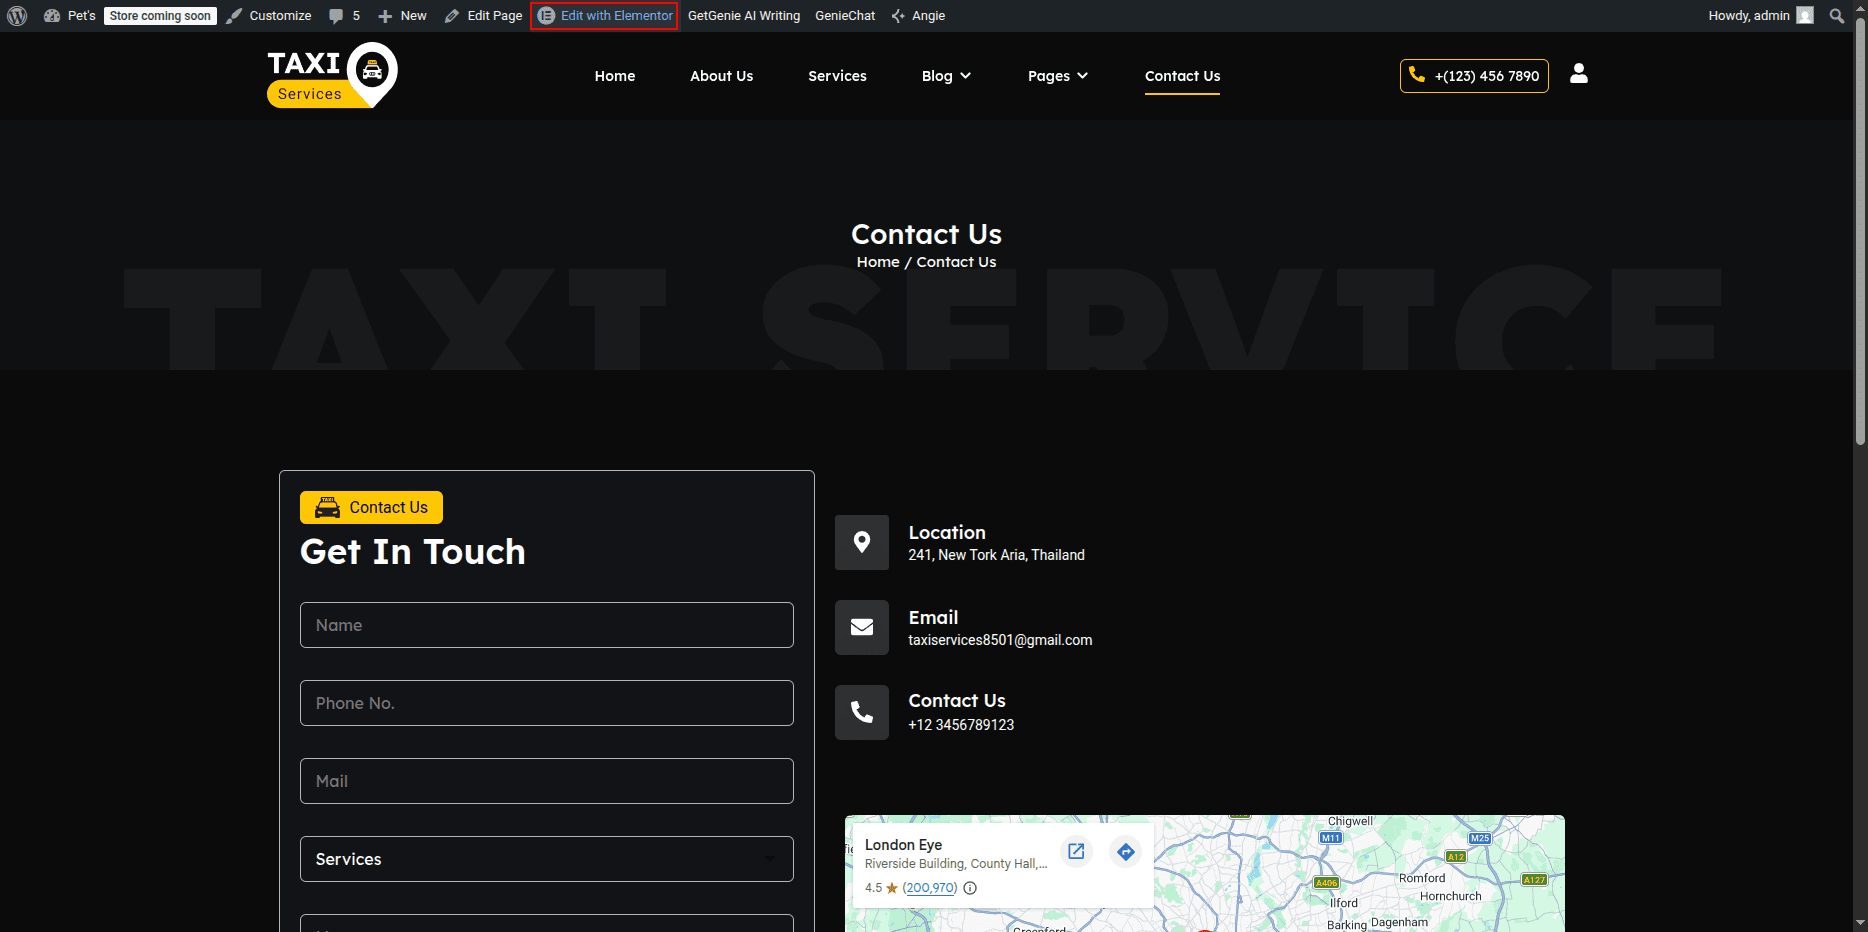This screenshot has width=1868, height=932.
Task: Click the admin bar search magnifier
Action: tap(1836, 16)
